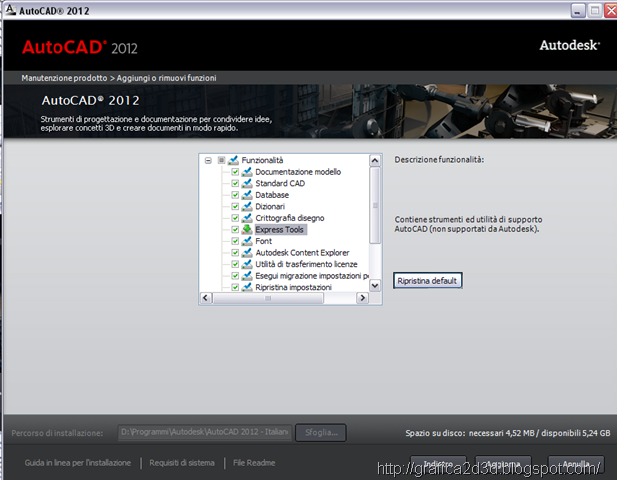Click the horizontal scrollbar thumb in feature list
Screen dimensions: 617x480
(x=268, y=298)
